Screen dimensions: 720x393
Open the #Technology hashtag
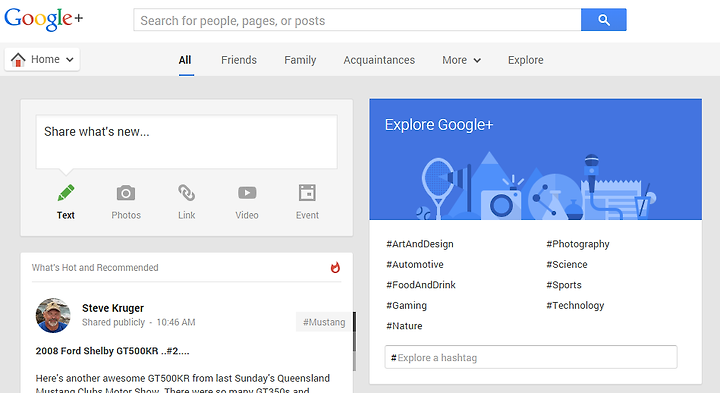tap(575, 306)
